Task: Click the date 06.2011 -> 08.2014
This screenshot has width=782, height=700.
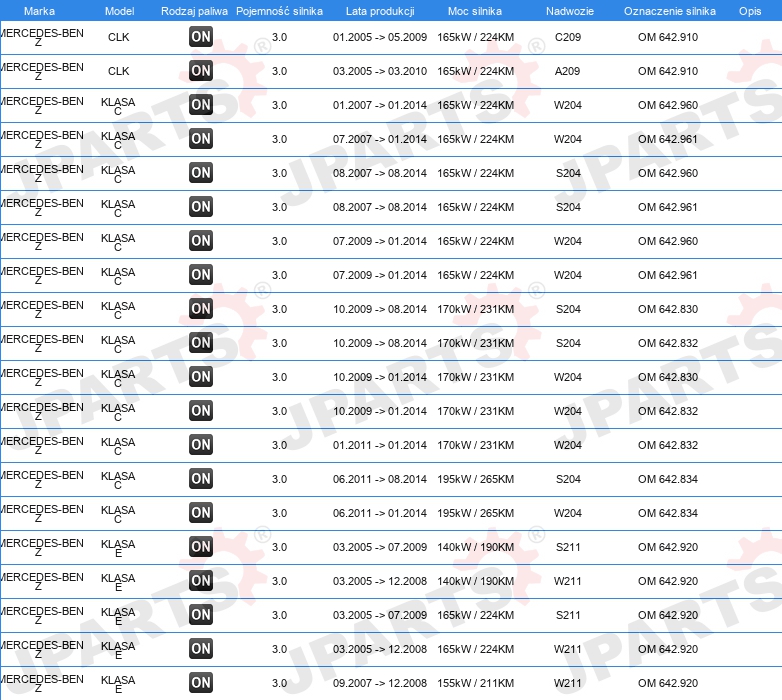Action: (380, 479)
